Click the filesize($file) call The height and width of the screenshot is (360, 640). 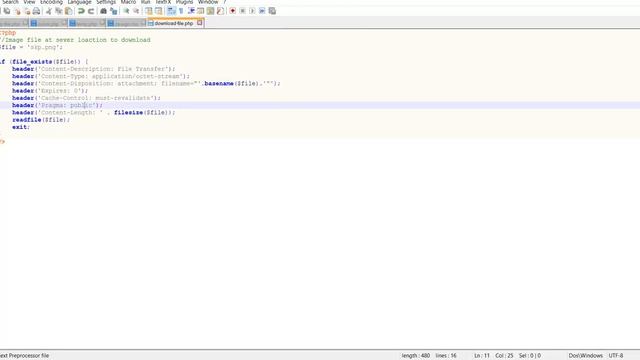(x=143, y=113)
